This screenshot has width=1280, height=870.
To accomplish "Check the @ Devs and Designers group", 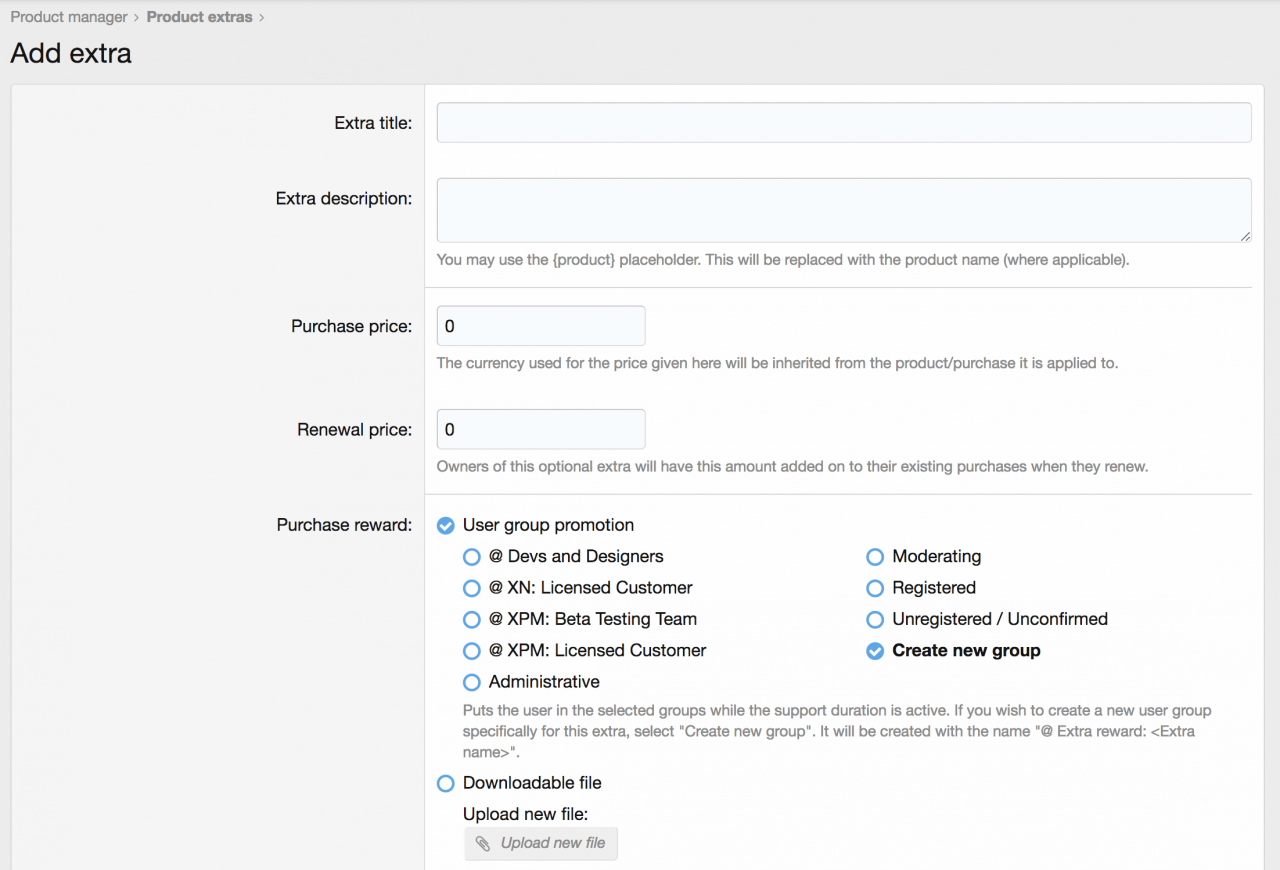I will tap(472, 557).
